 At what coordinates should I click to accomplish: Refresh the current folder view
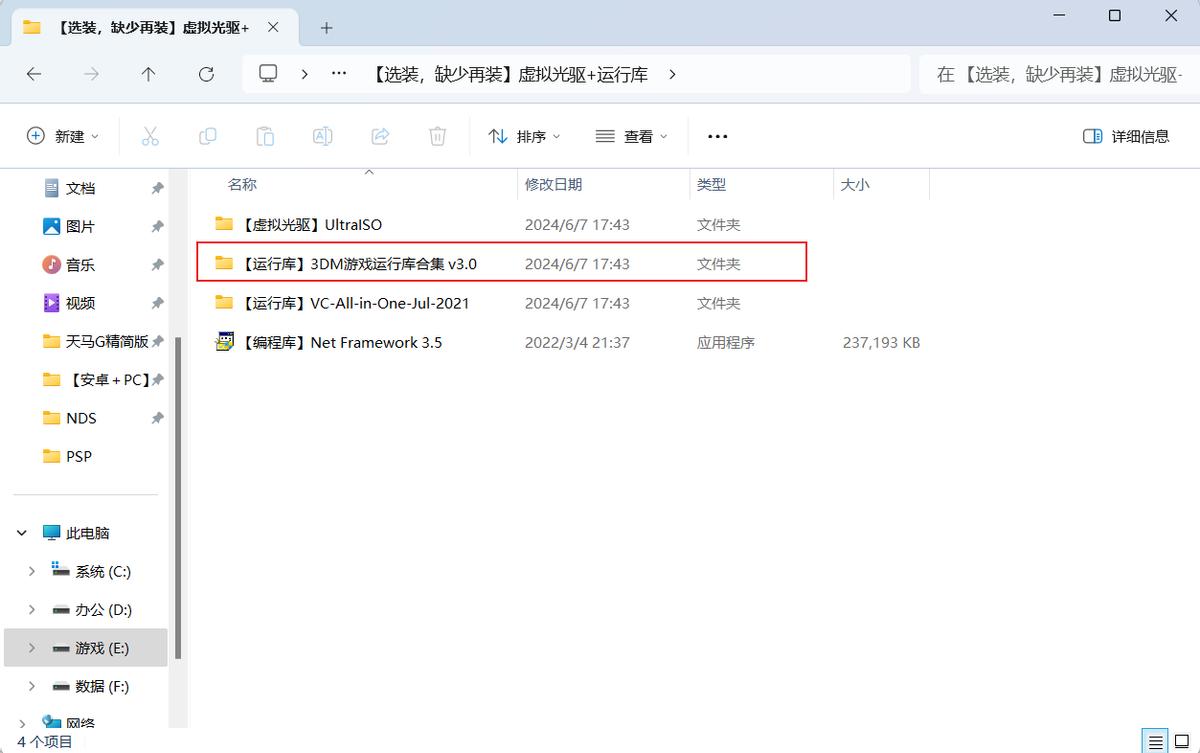(206, 74)
